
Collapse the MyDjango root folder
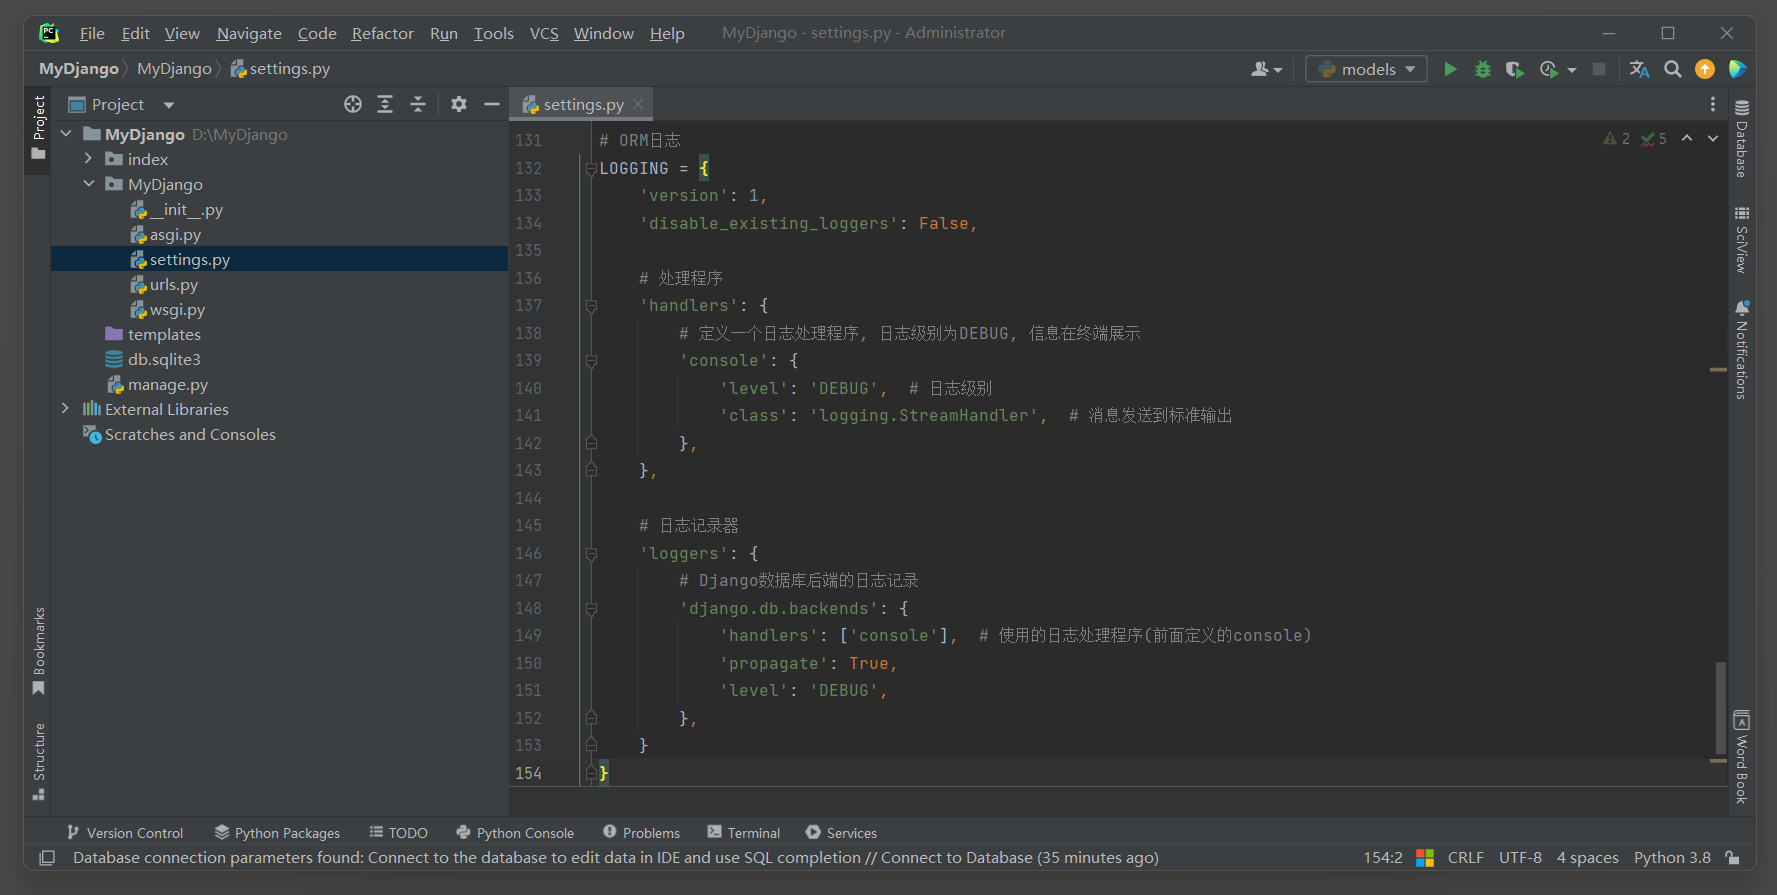pyautogui.click(x=66, y=134)
